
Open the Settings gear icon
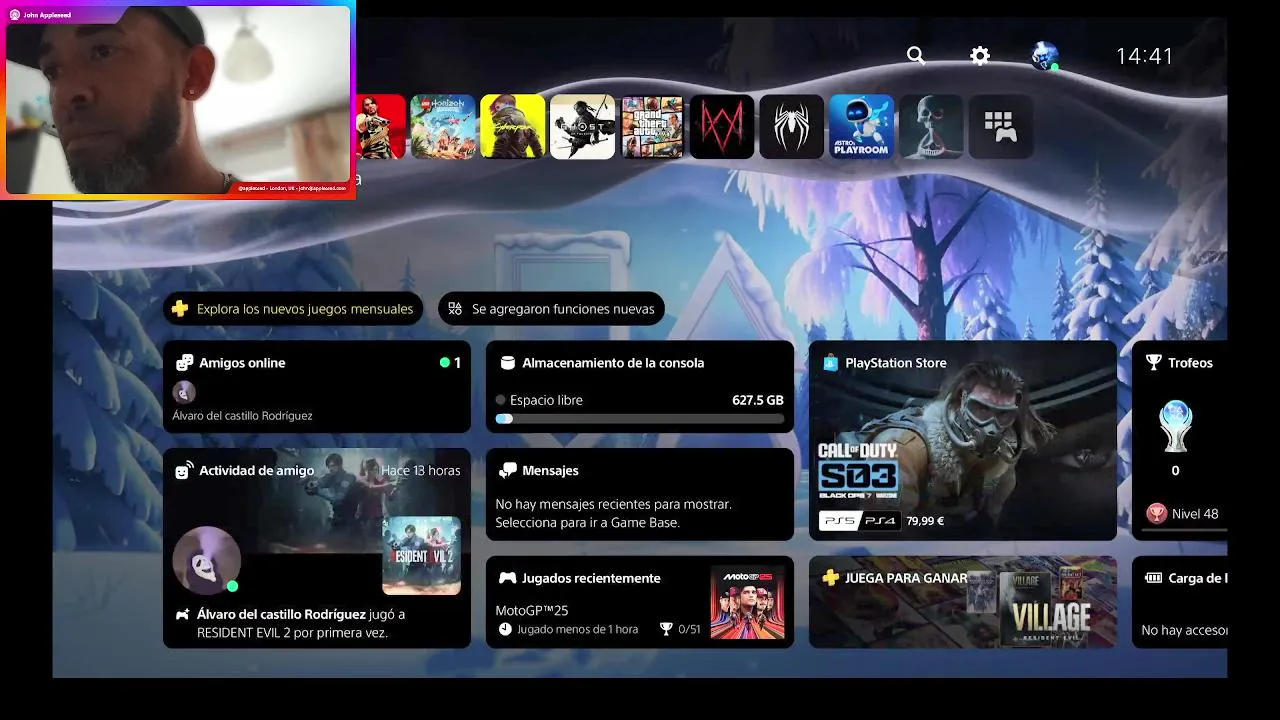pos(980,56)
